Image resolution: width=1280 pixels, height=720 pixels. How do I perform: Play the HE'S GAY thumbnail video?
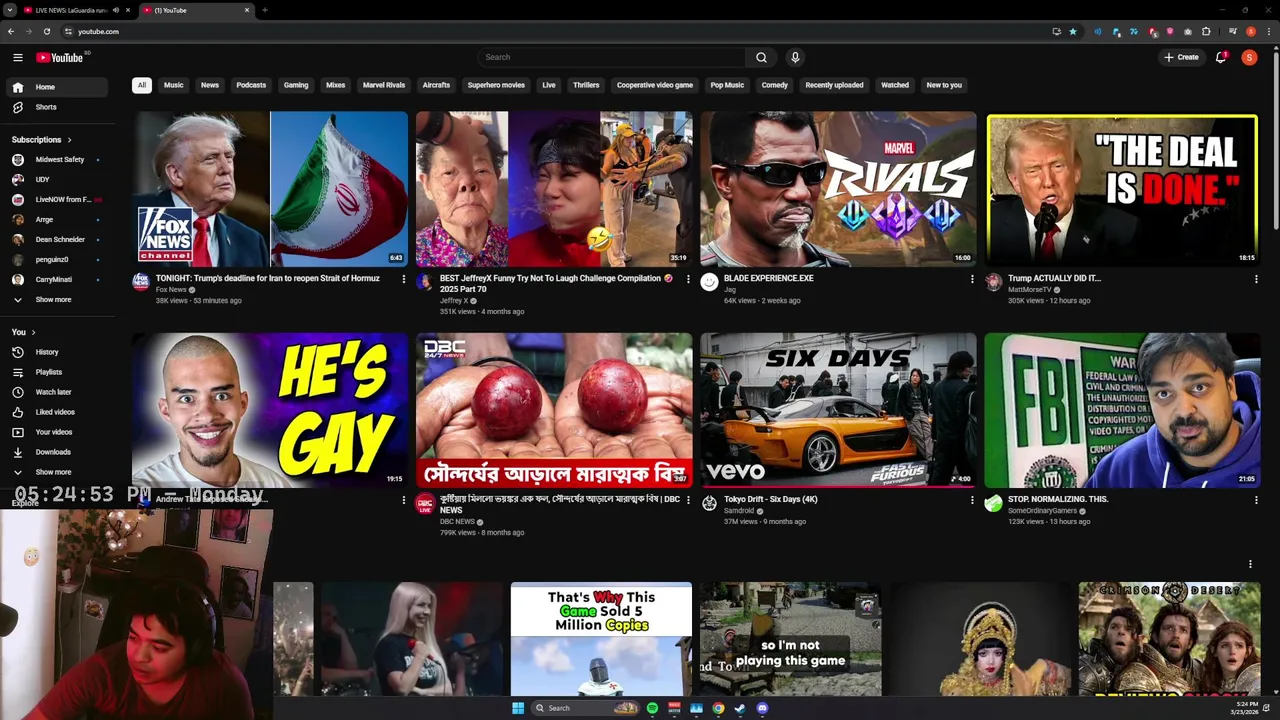click(270, 410)
